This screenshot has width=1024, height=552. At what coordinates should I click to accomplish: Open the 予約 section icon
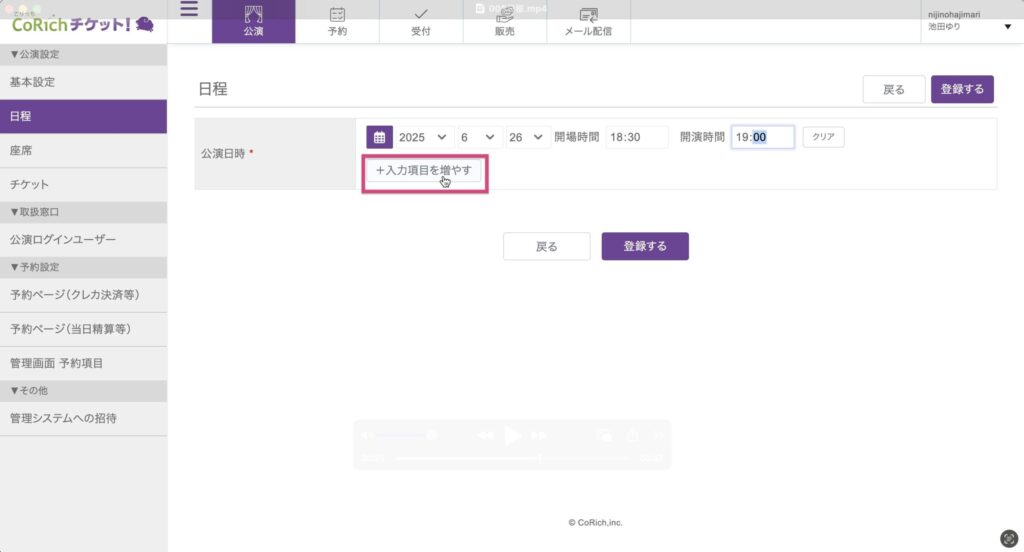(x=337, y=21)
